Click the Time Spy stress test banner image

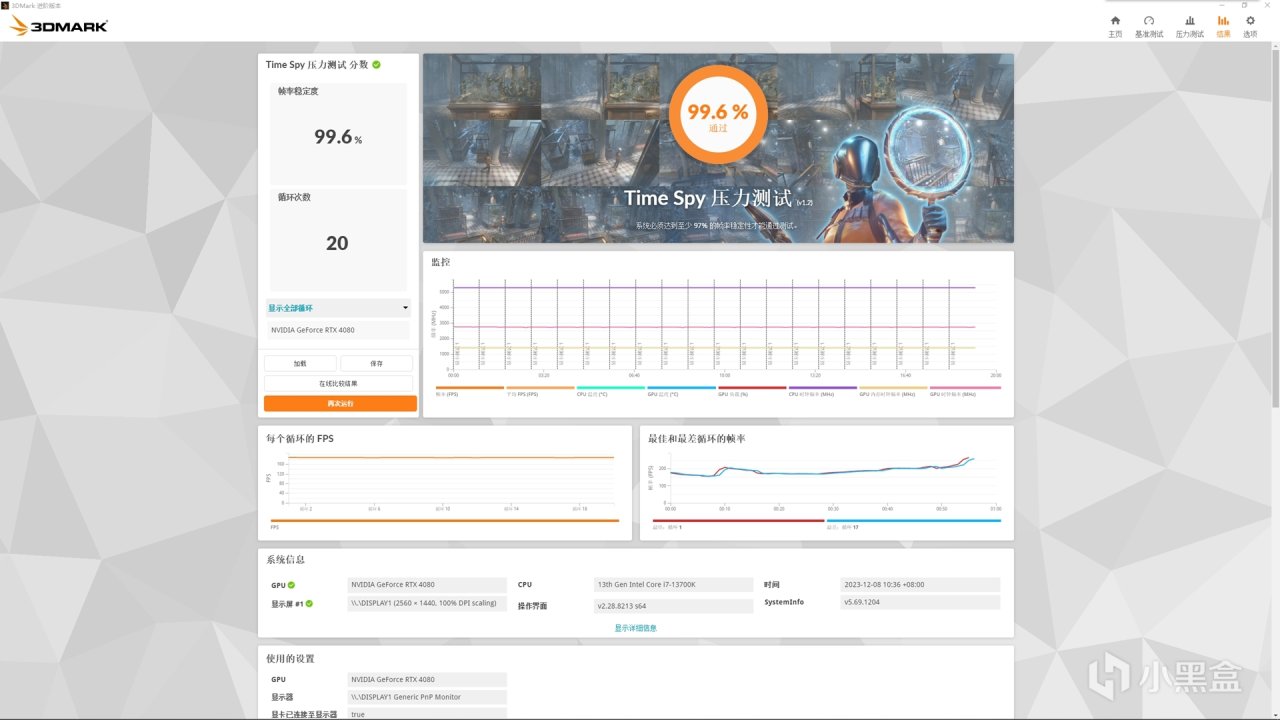pyautogui.click(x=718, y=148)
